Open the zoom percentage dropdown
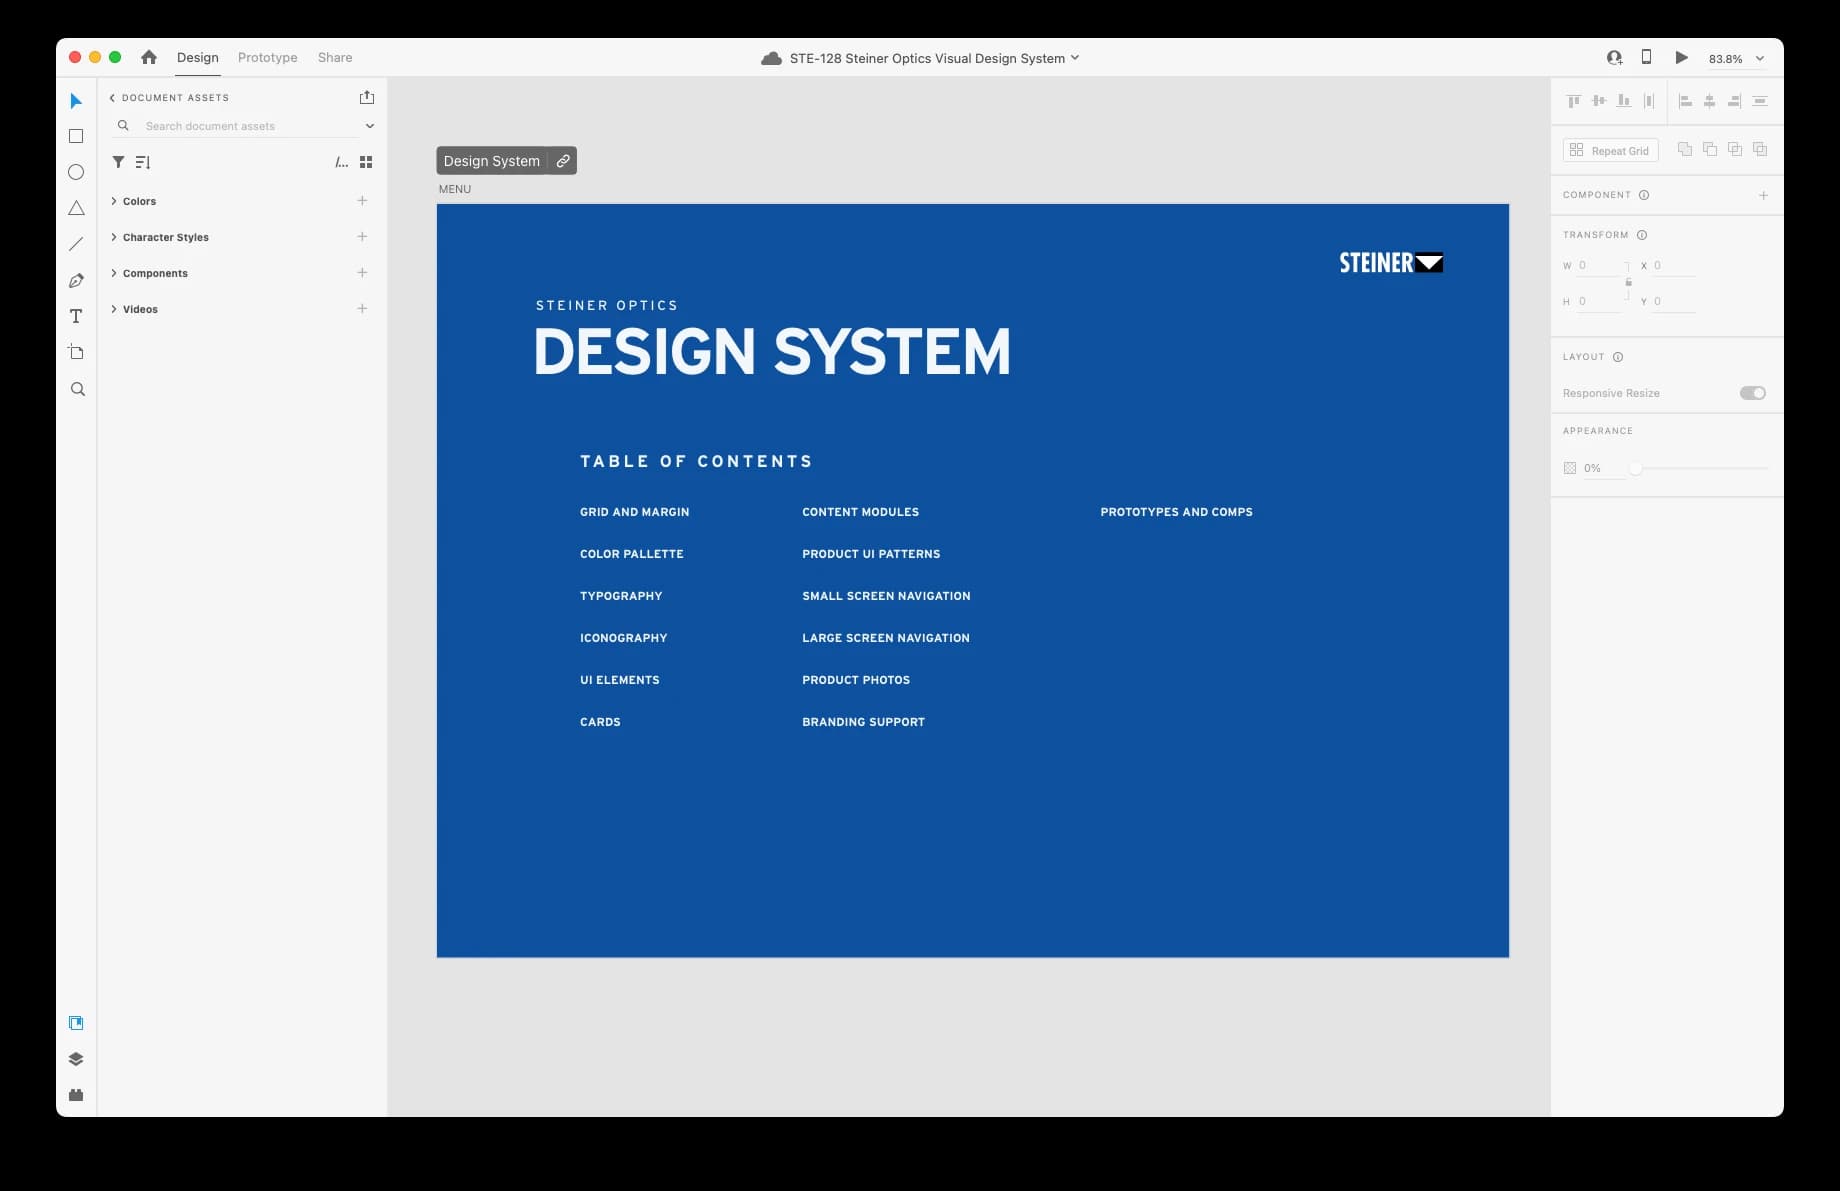 pos(1760,59)
